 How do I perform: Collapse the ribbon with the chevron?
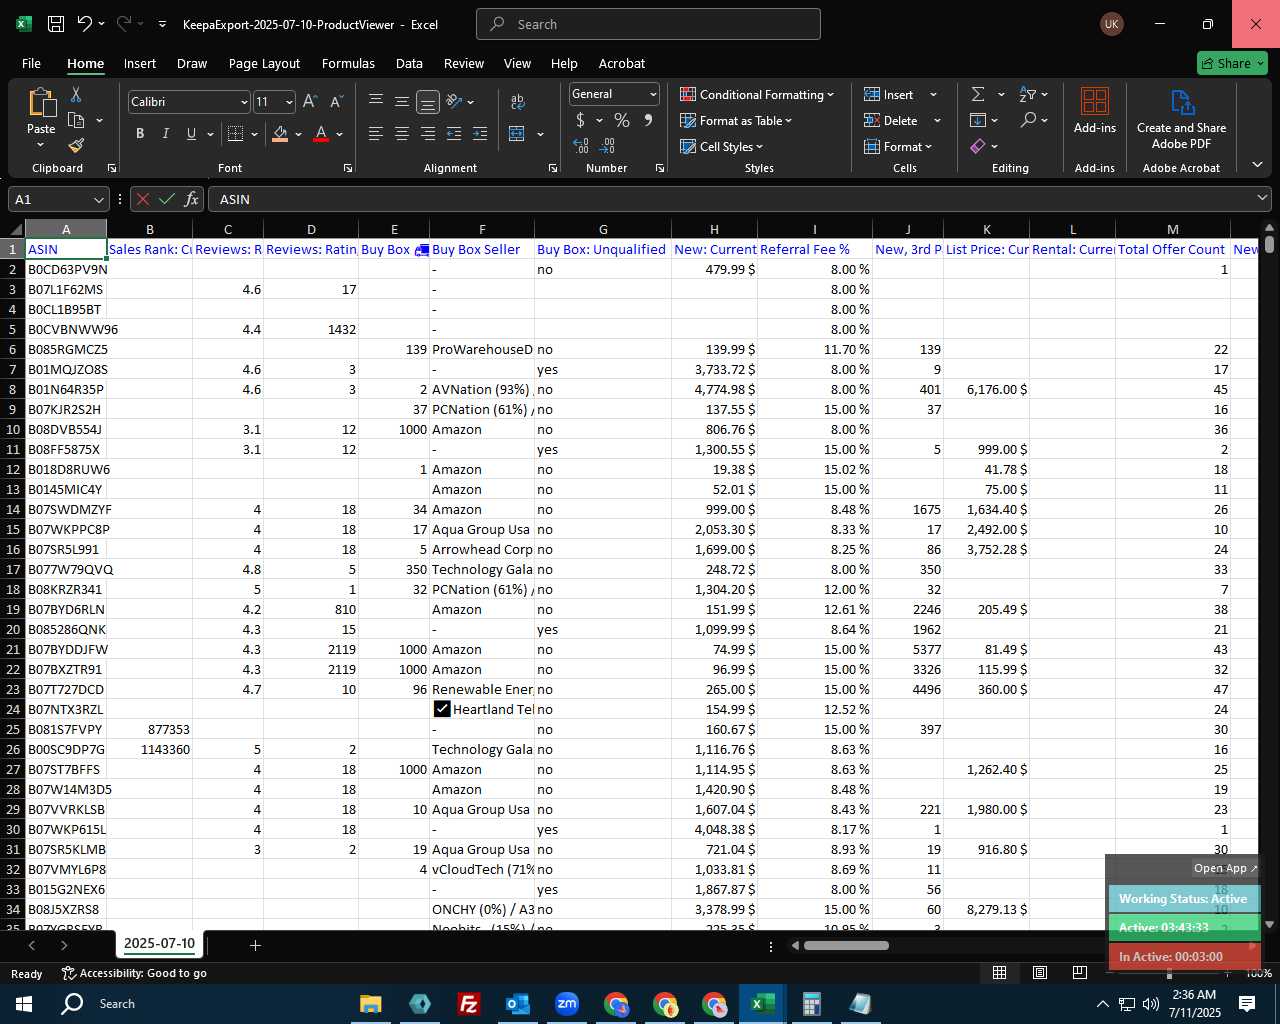(x=1257, y=165)
